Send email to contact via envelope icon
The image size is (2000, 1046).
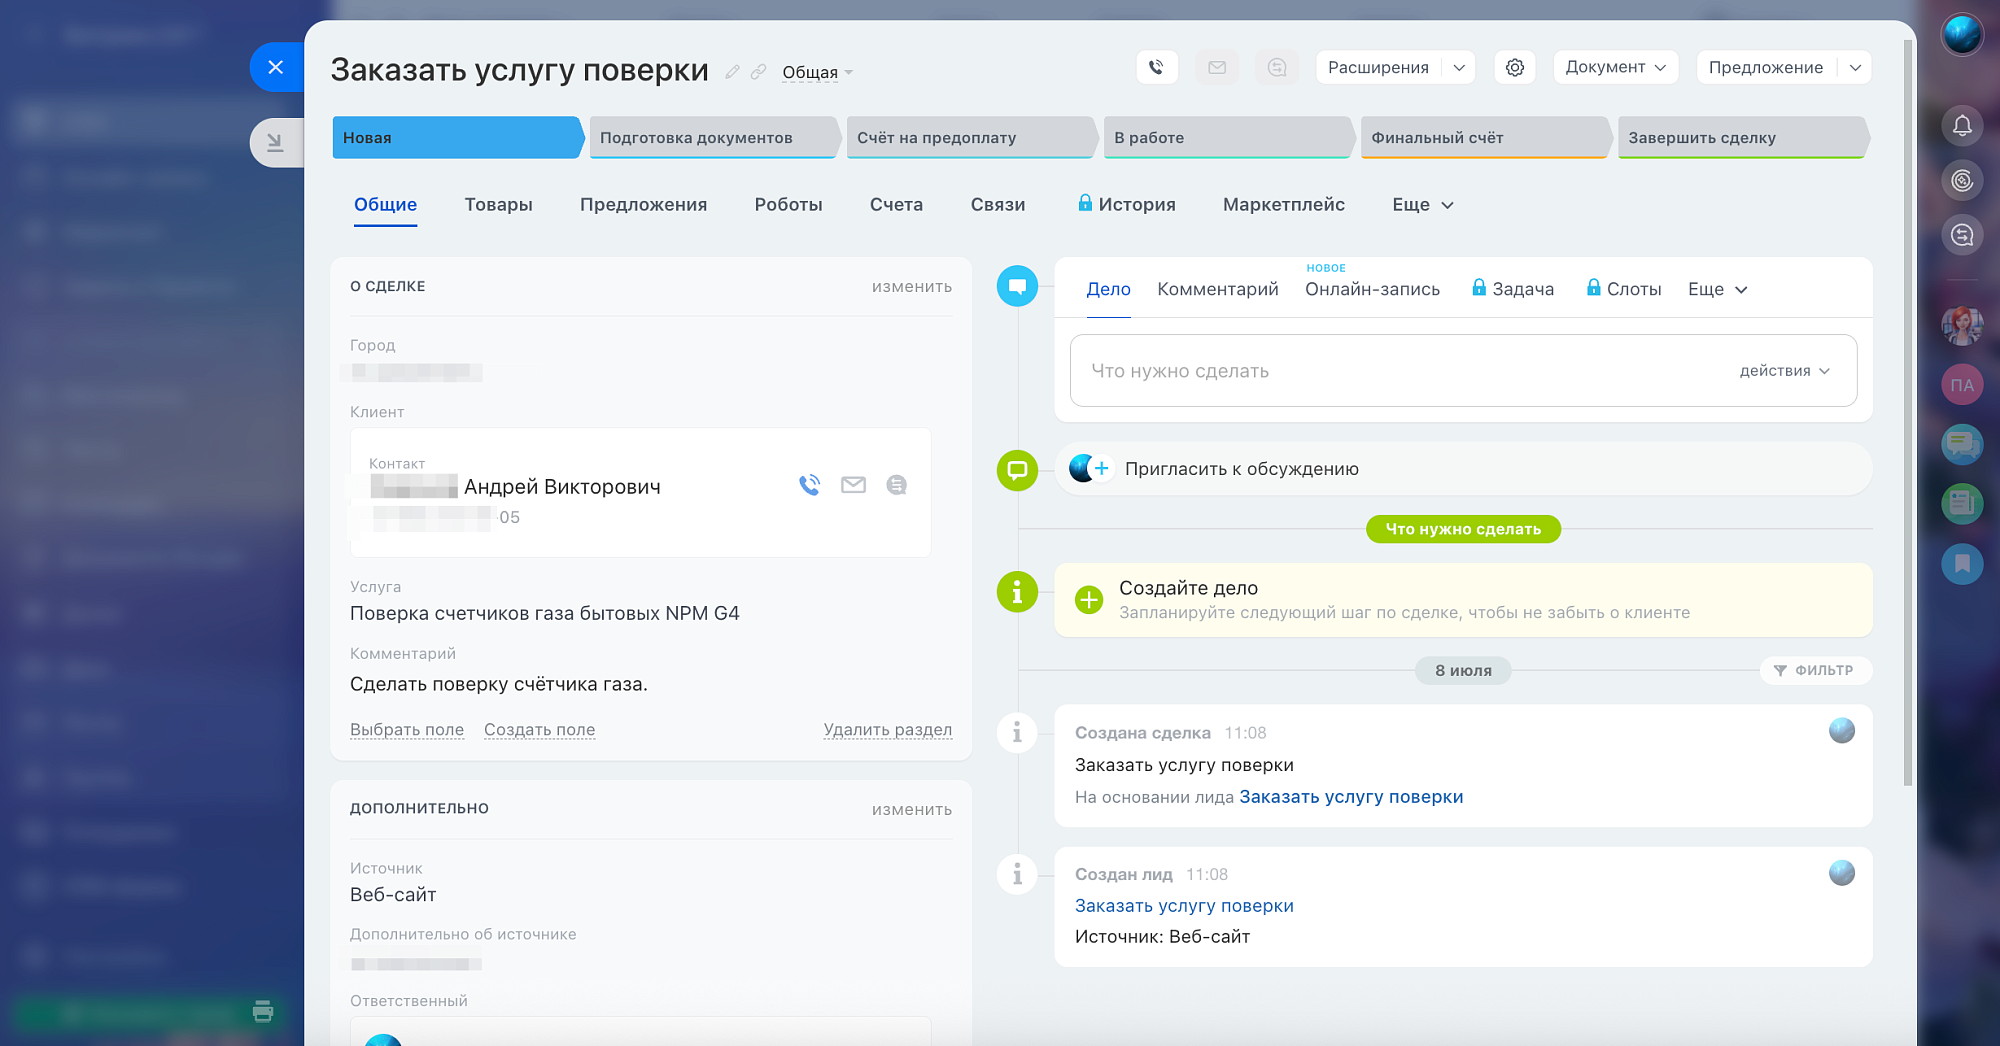click(x=853, y=485)
